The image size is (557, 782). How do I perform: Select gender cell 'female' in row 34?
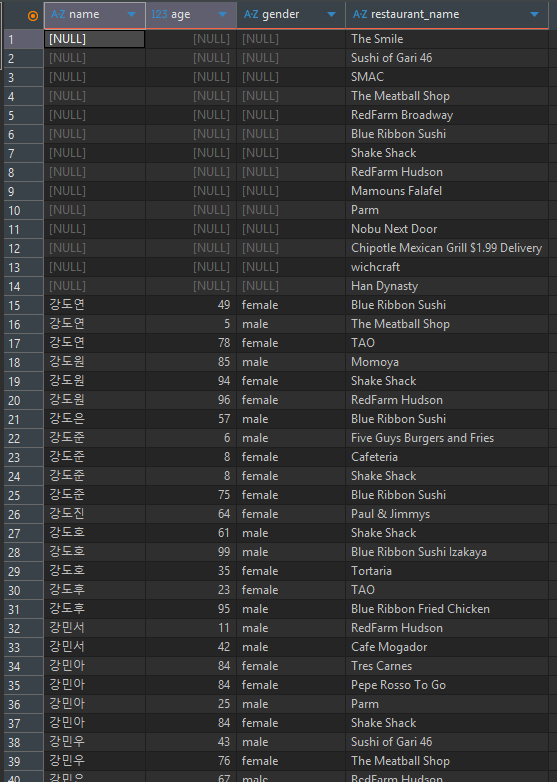click(x=291, y=666)
